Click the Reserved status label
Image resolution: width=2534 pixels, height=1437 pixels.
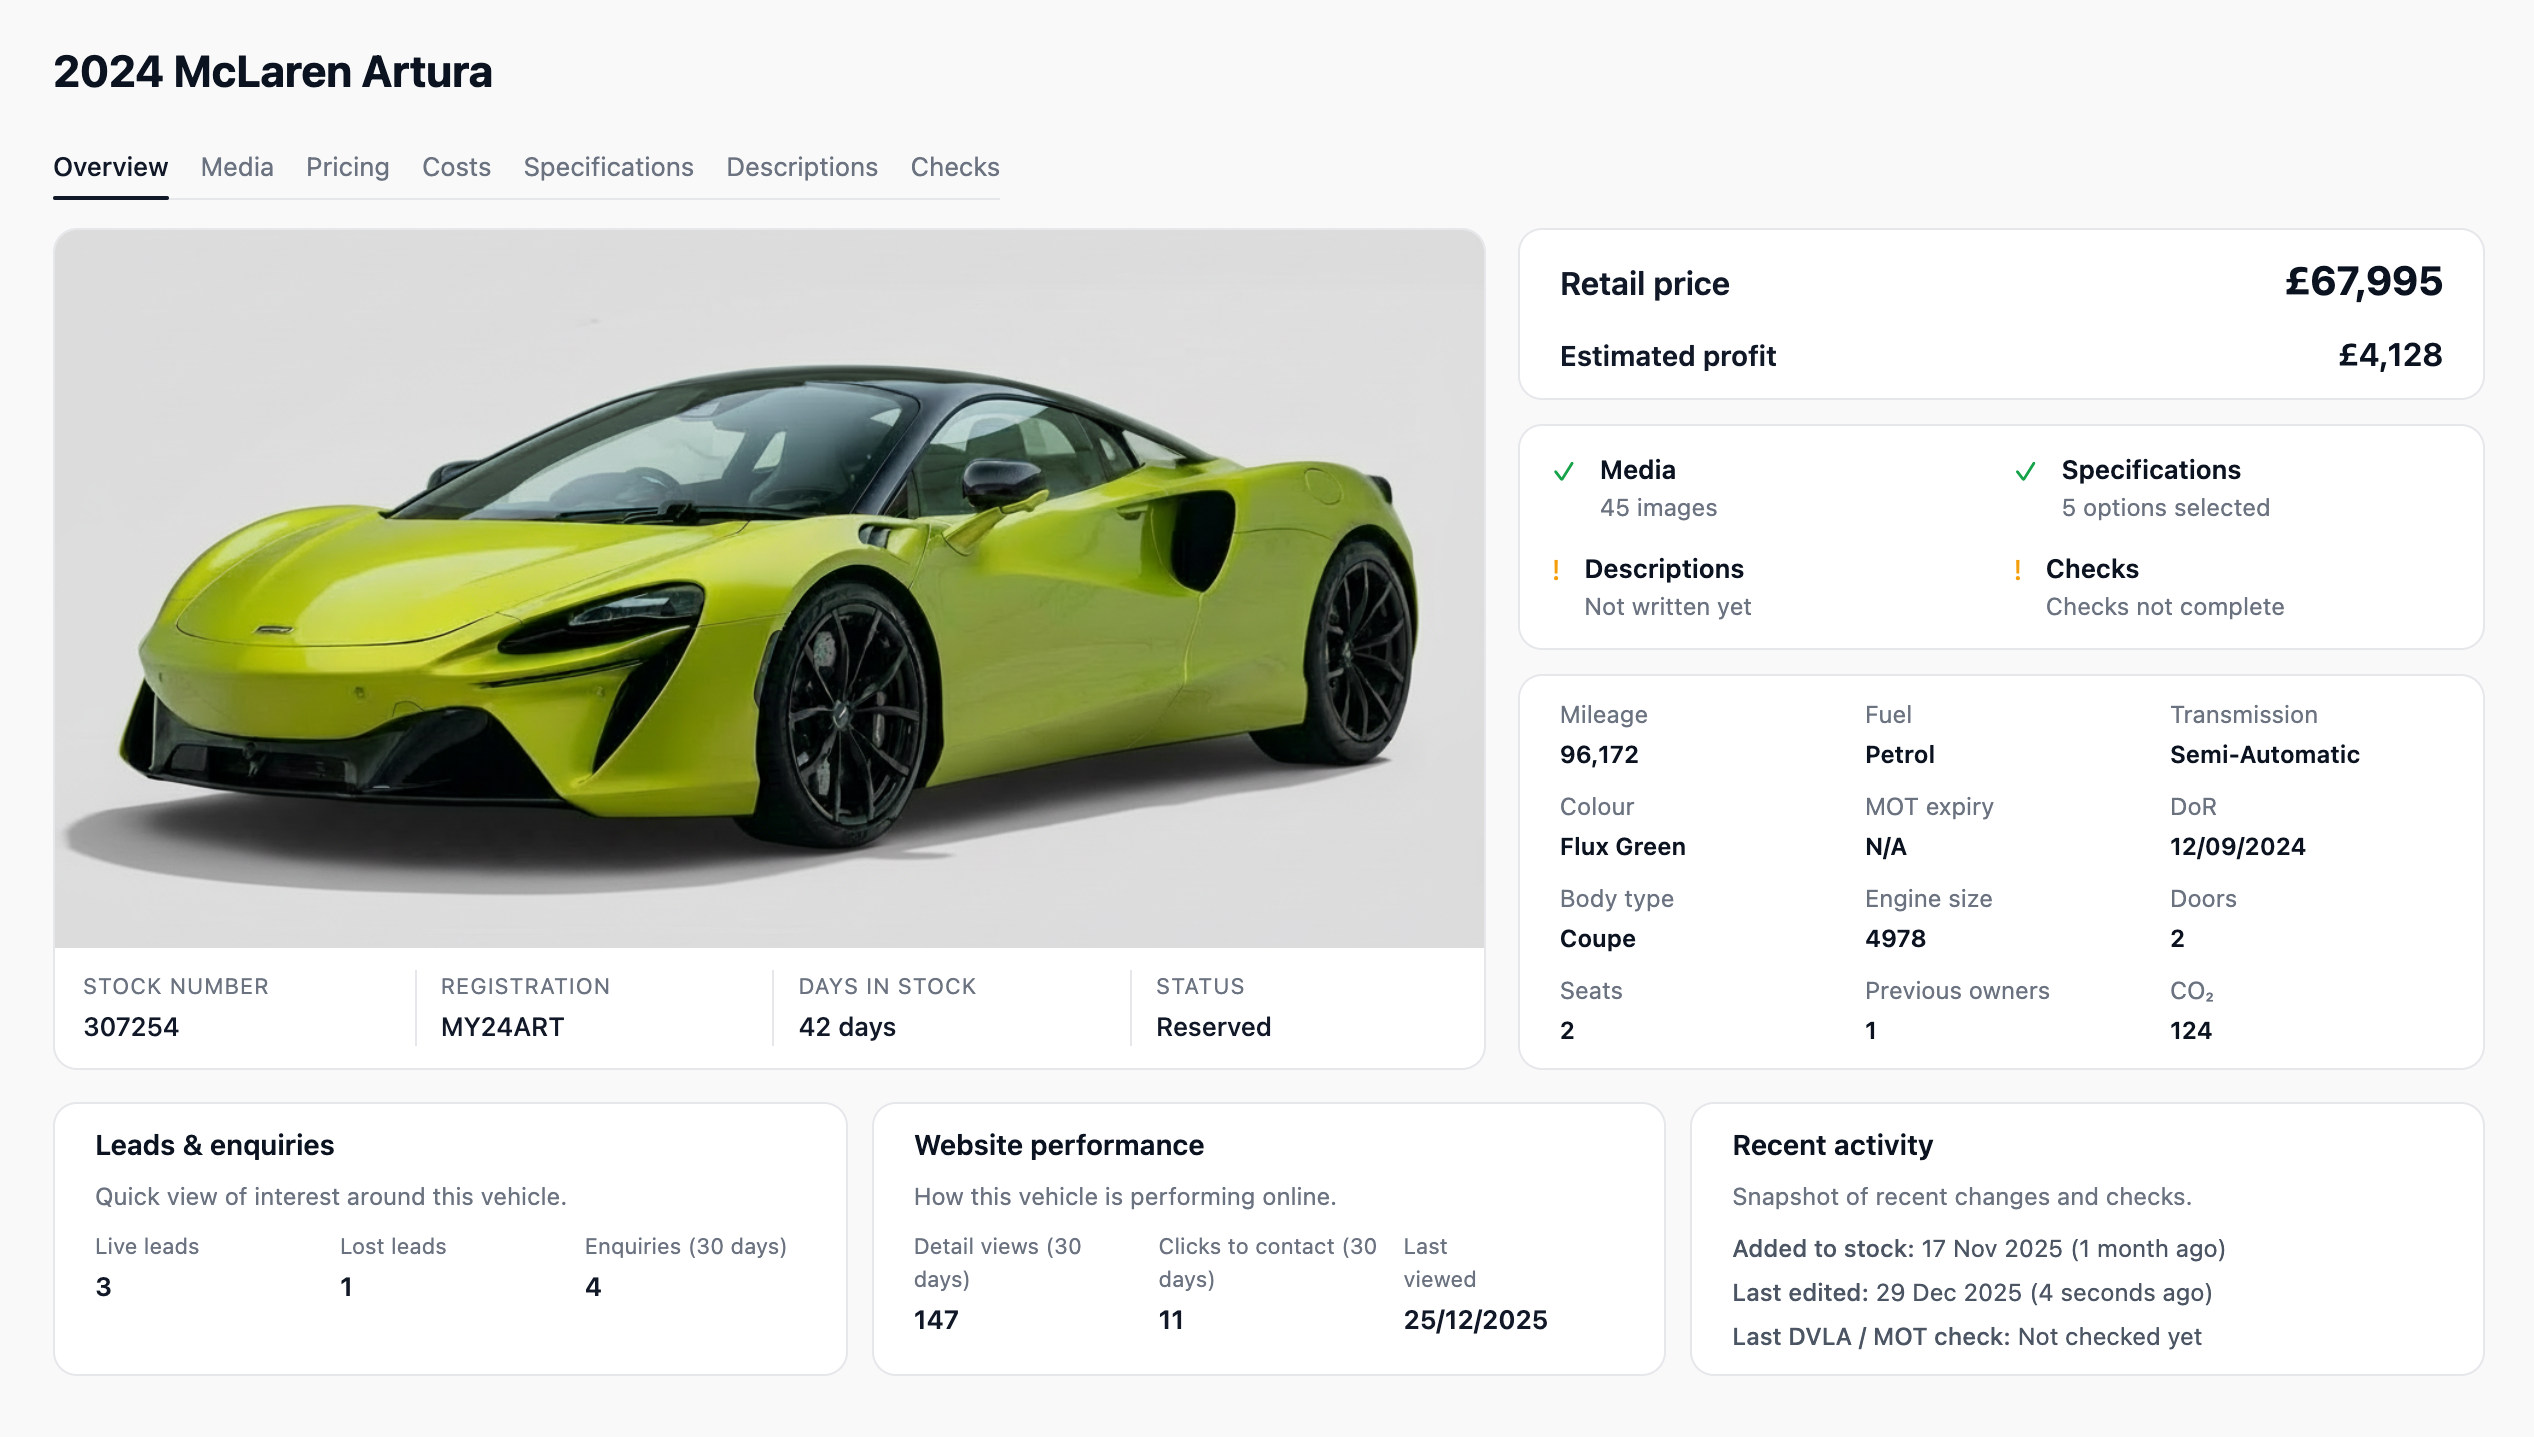click(1212, 1026)
